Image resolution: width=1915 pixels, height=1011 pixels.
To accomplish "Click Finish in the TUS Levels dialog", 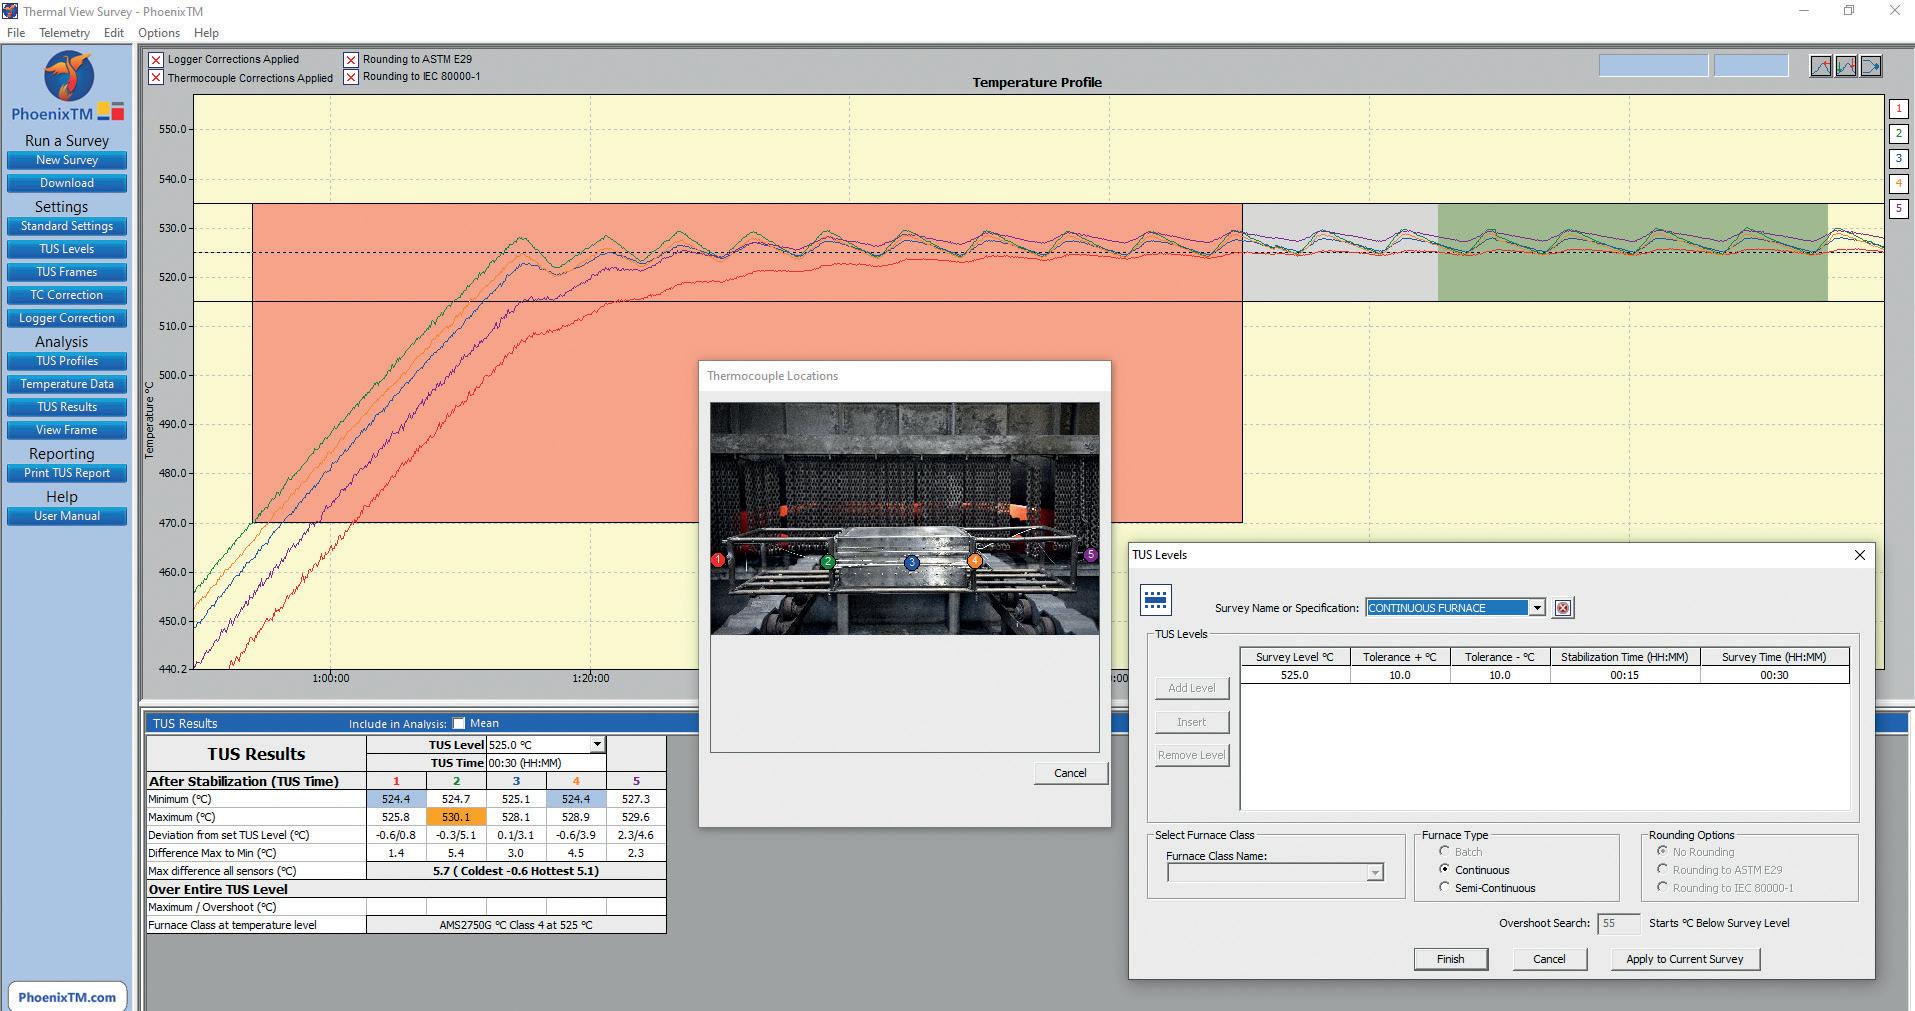I will tap(1450, 959).
